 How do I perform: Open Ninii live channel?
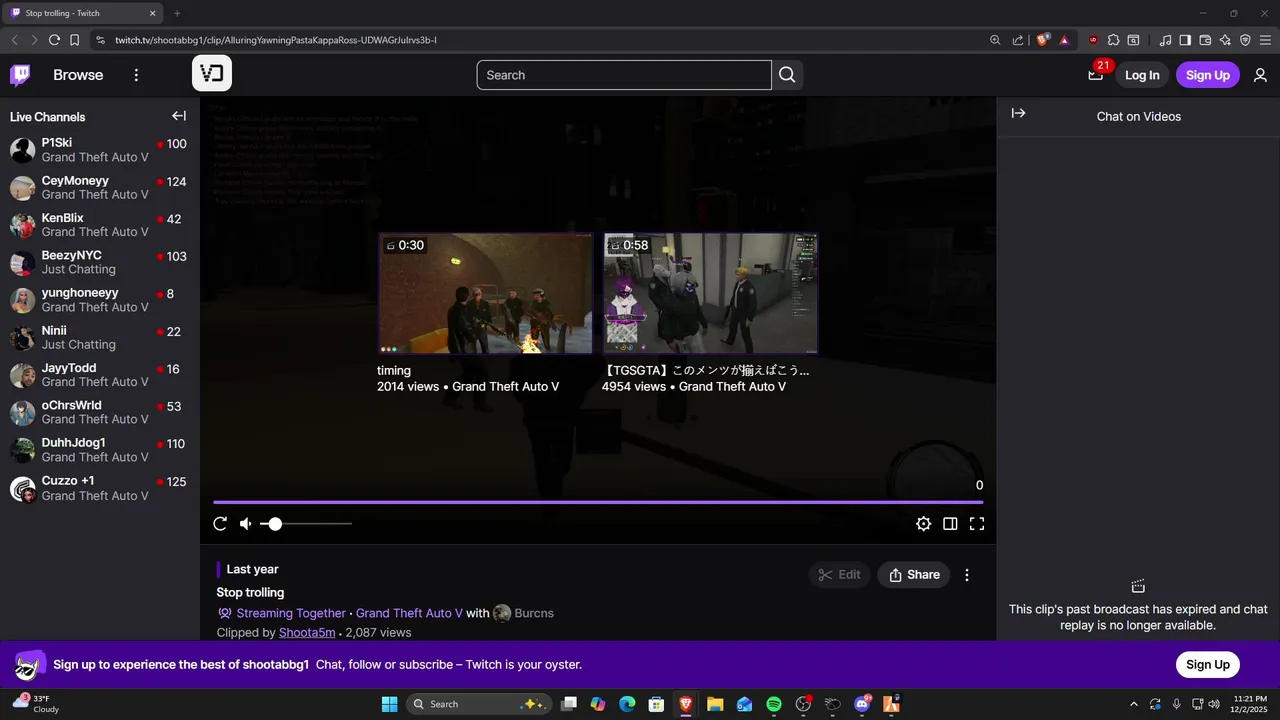click(x=100, y=338)
